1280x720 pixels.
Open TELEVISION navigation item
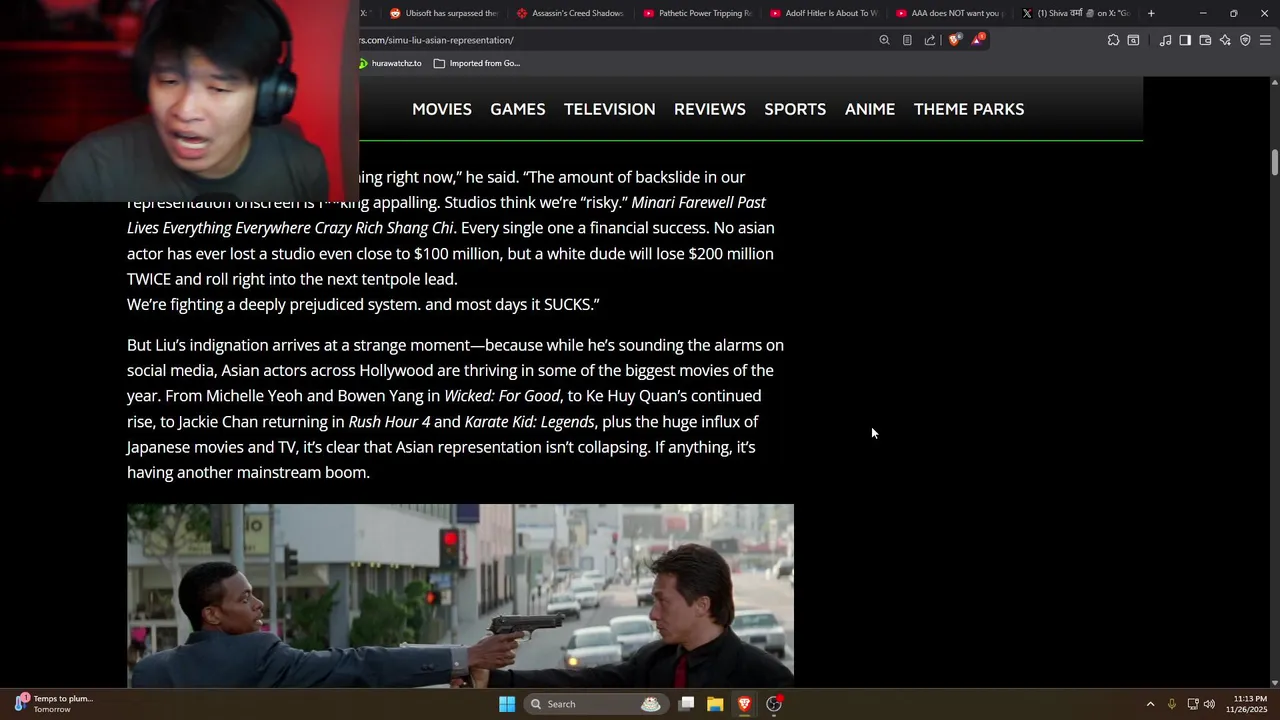610,109
